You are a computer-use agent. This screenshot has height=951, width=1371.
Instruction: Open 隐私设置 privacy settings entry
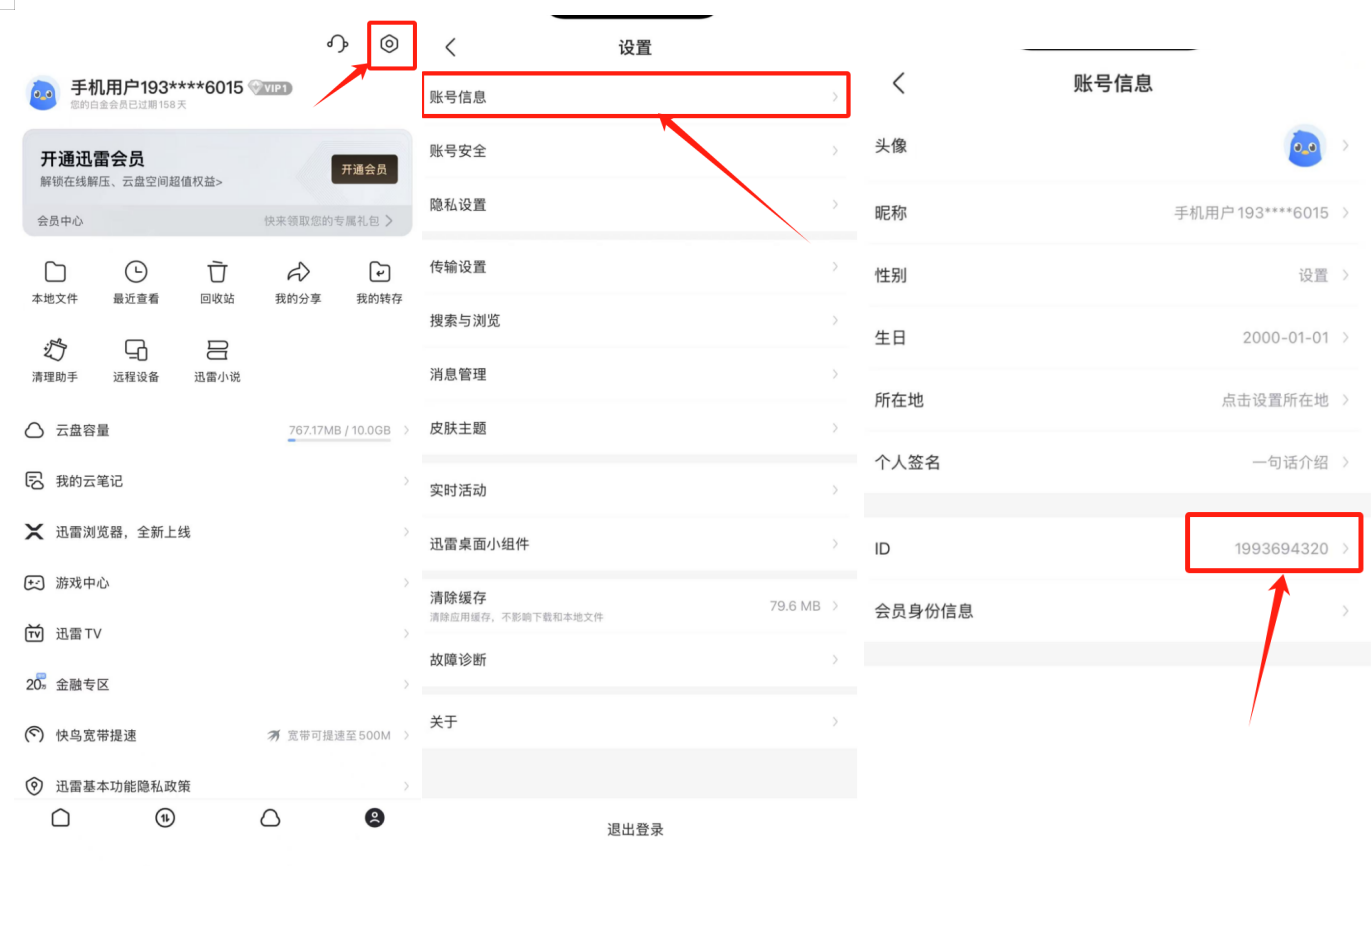click(634, 205)
